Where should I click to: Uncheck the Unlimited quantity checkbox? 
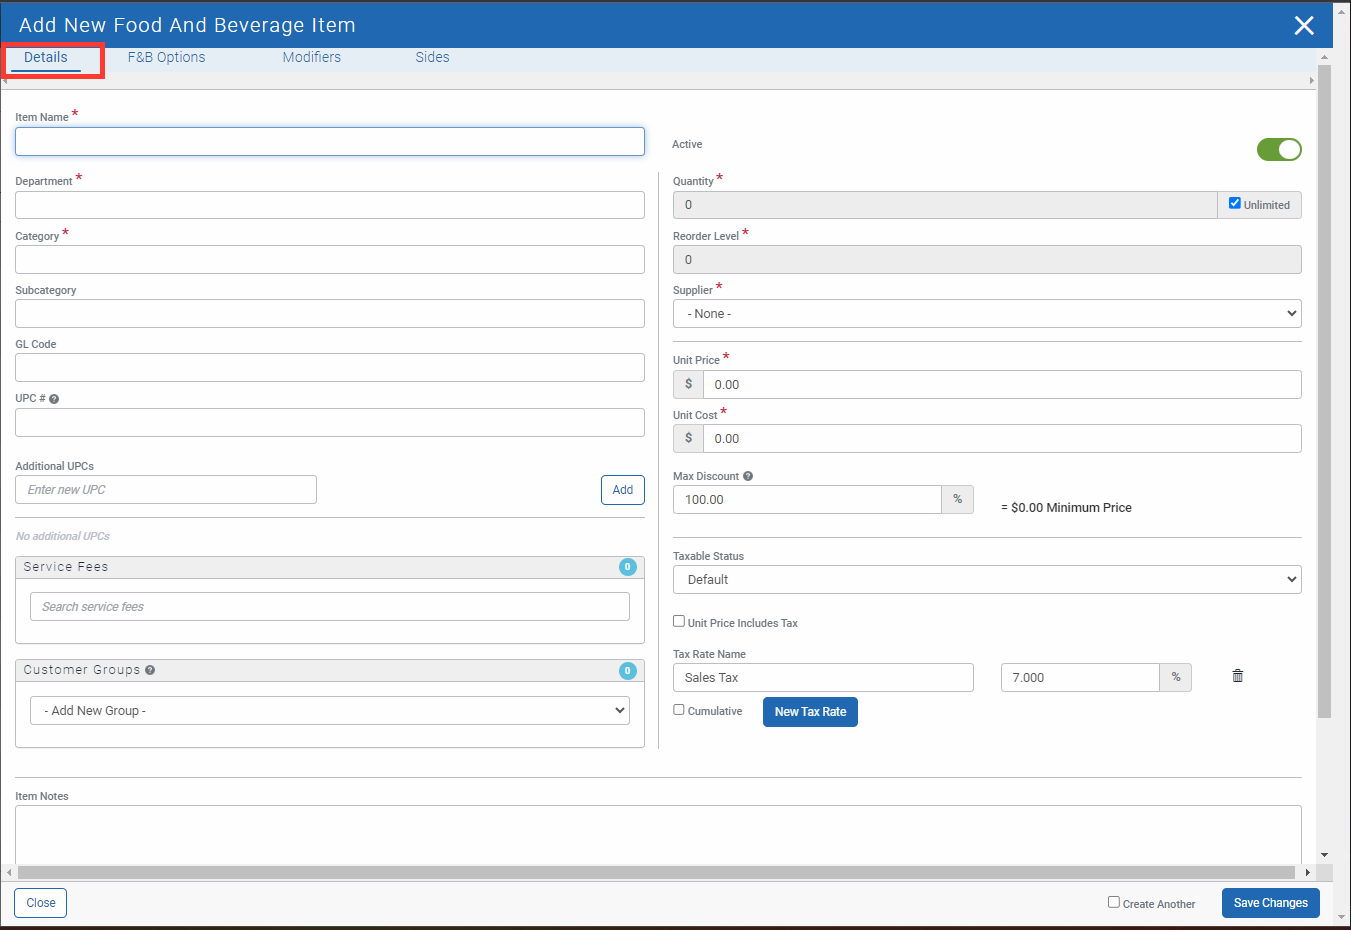[1235, 203]
